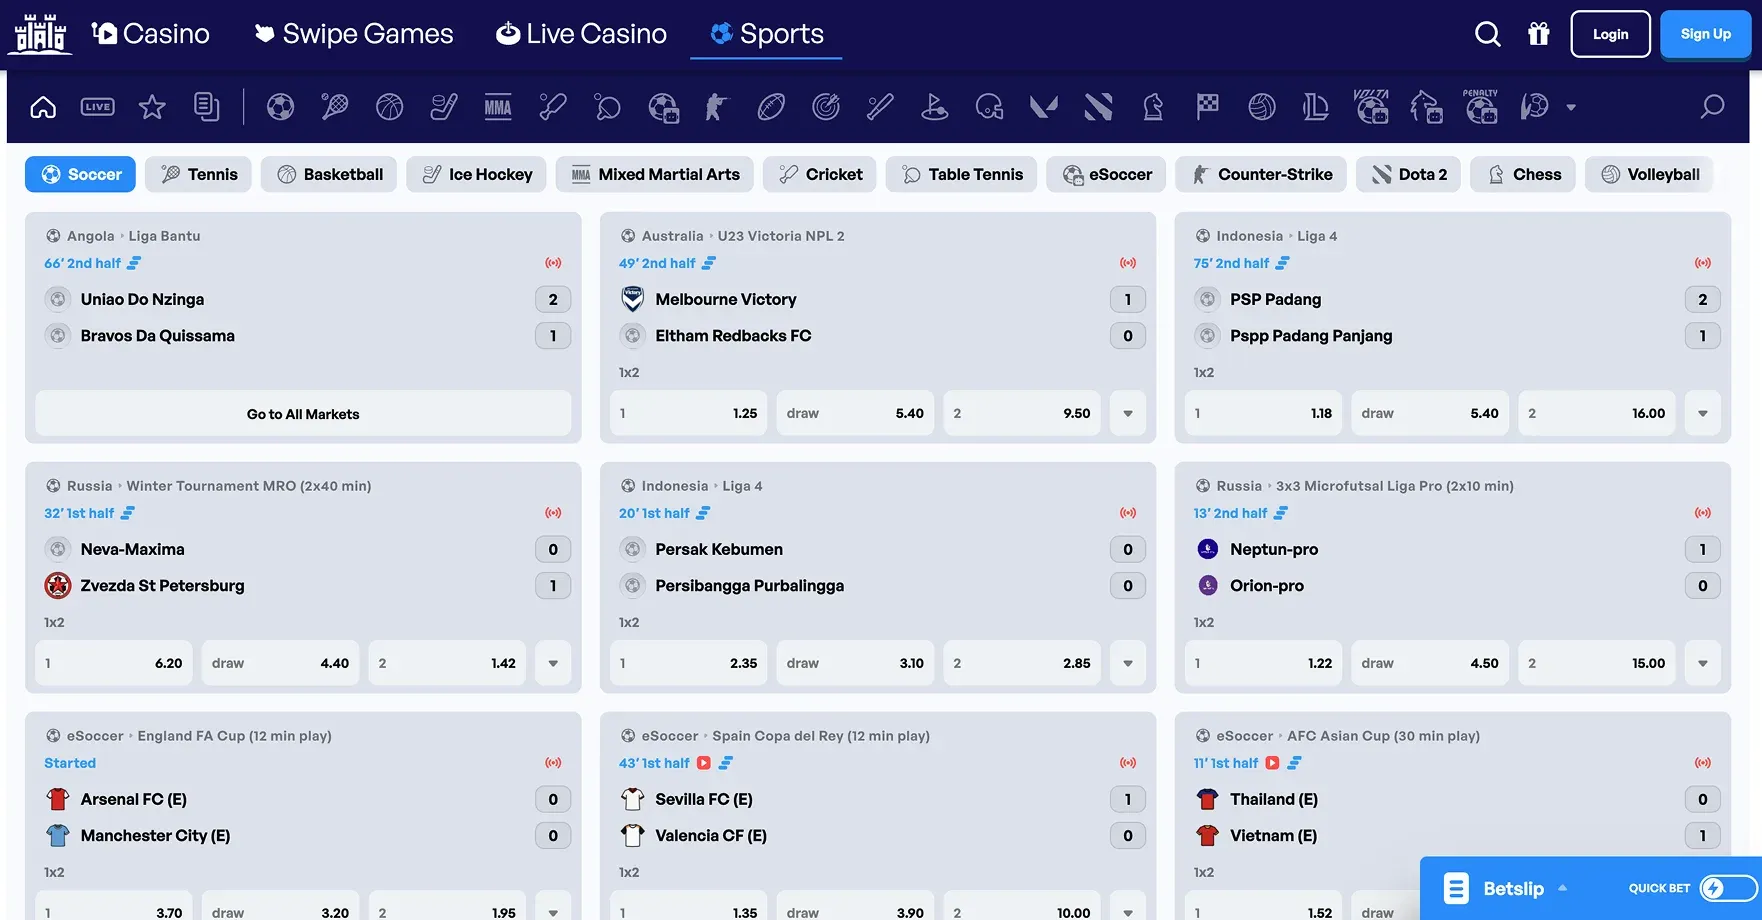
Task: Select odds 1.42 for Zvezda St Petersburg
Action: pyautogui.click(x=447, y=663)
